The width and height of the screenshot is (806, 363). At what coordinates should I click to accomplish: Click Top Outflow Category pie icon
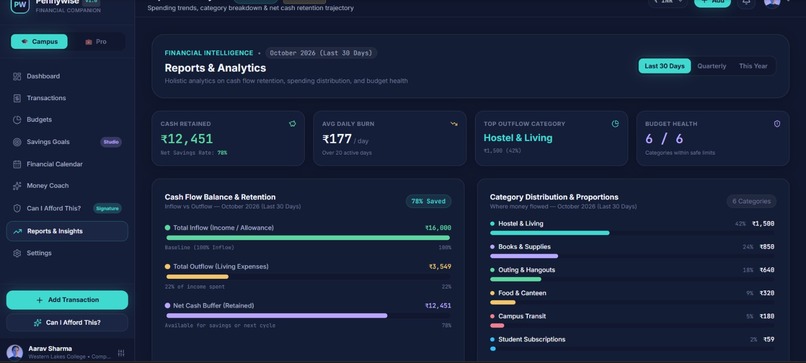pos(615,124)
